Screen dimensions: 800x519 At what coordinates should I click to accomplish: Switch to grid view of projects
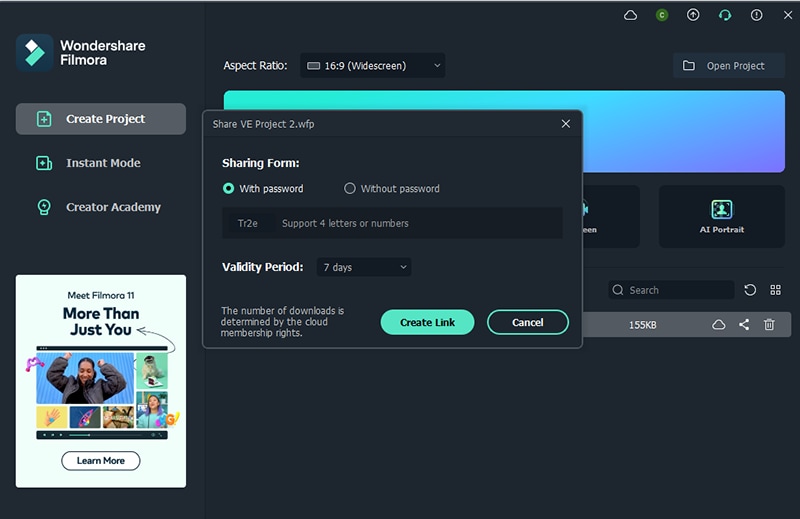pyautogui.click(x=776, y=290)
